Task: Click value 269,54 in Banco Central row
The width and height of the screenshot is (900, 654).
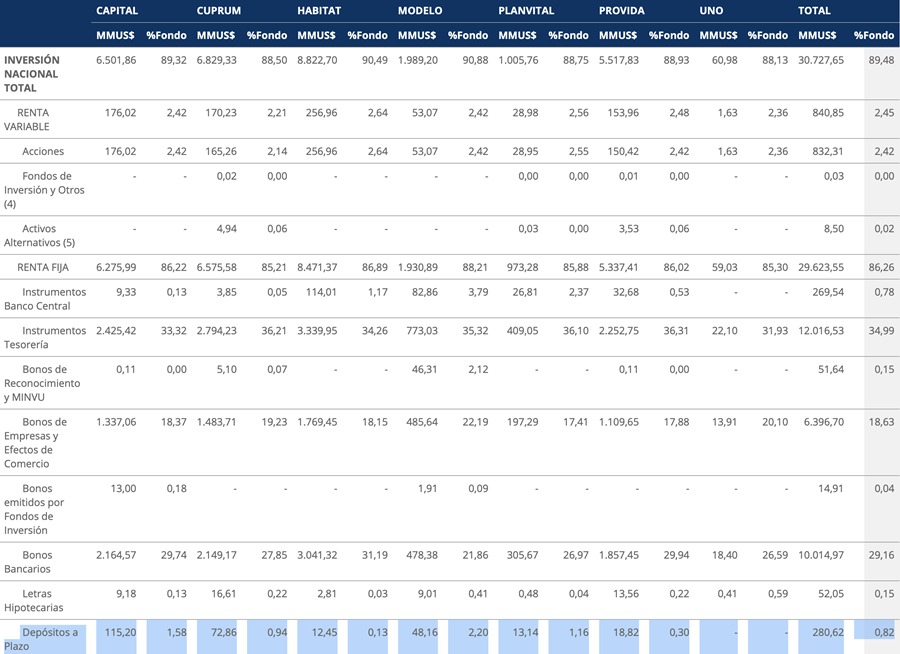Action: click(x=828, y=292)
